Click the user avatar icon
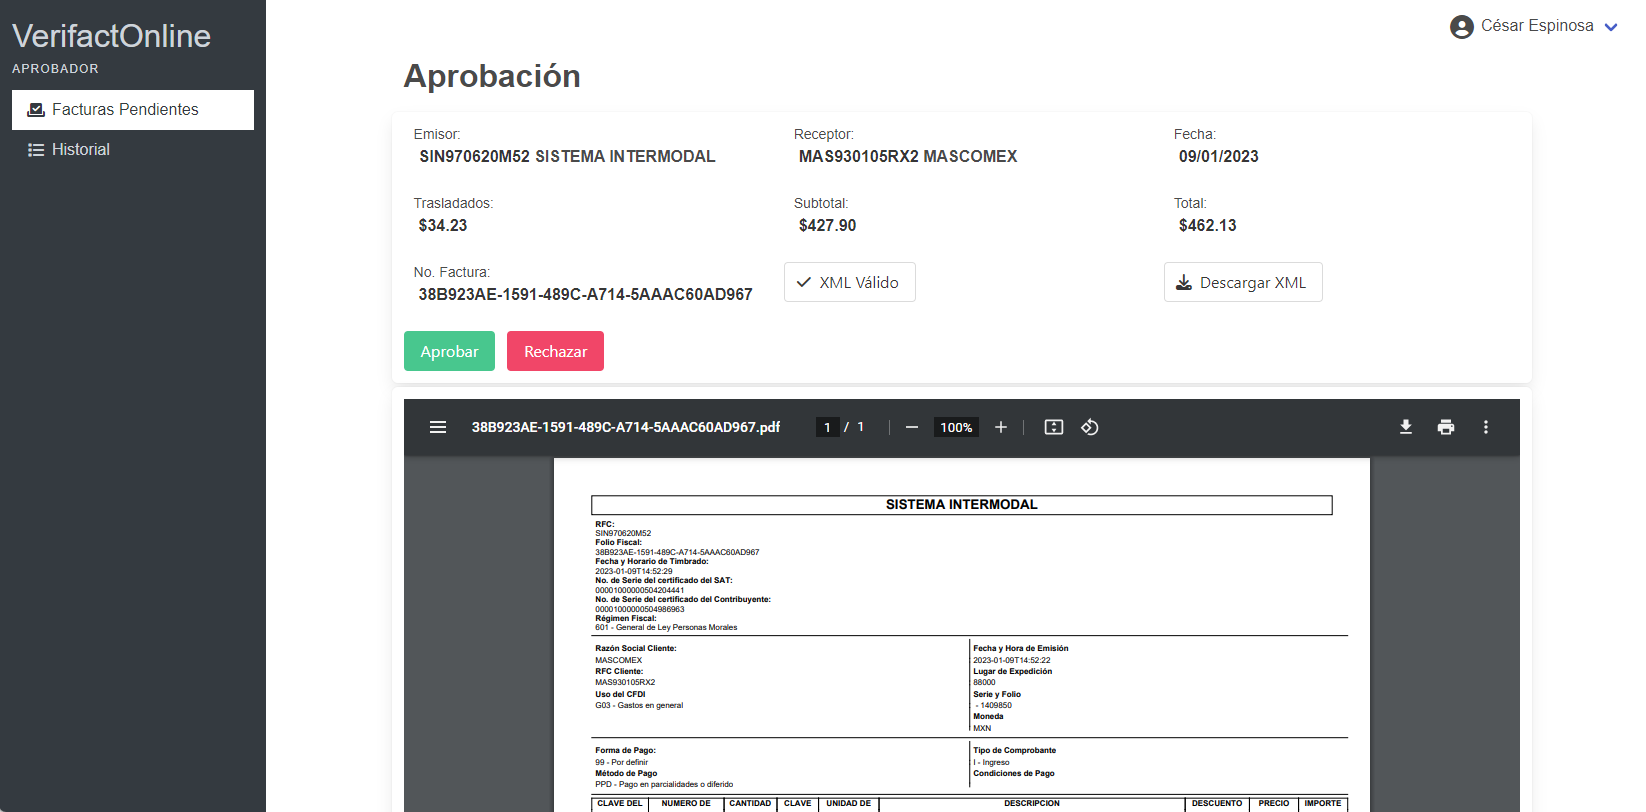The width and height of the screenshot is (1646, 812). click(x=1461, y=27)
